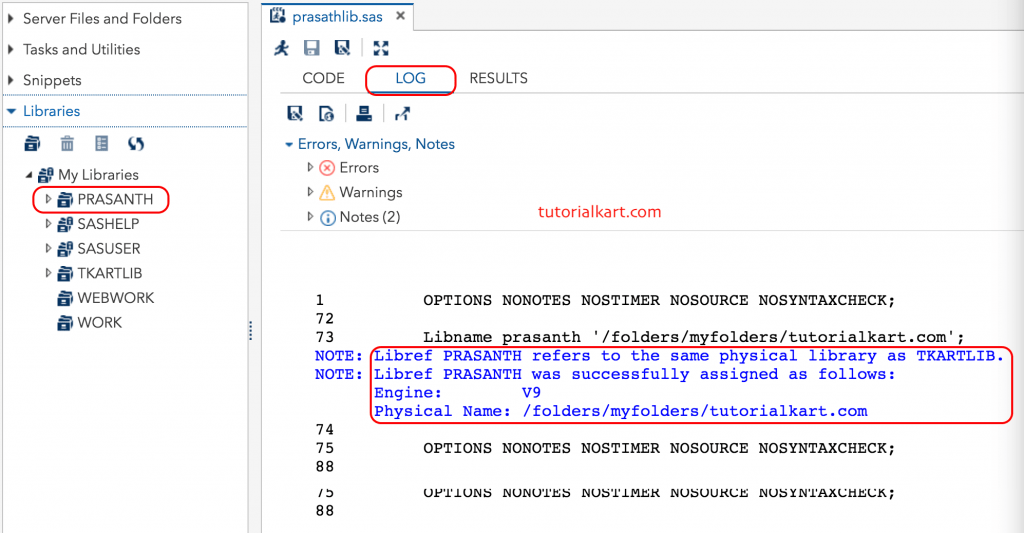This screenshot has width=1024, height=533.
Task: Click the WORK library icon
Action: tap(65, 323)
